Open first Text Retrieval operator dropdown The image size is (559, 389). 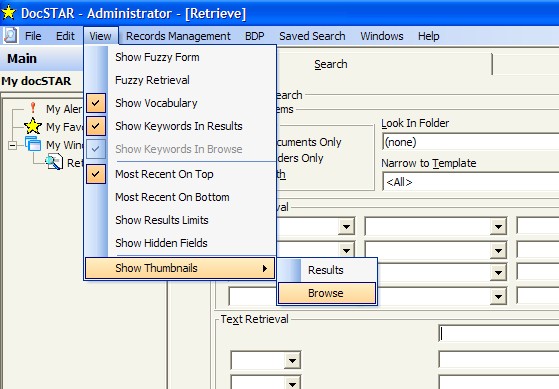[x=292, y=360]
